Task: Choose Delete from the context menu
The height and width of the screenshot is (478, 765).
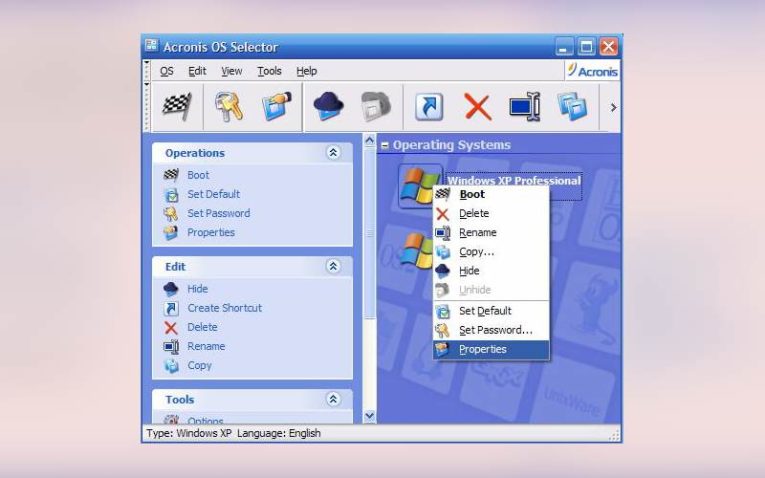Action: tap(491, 214)
